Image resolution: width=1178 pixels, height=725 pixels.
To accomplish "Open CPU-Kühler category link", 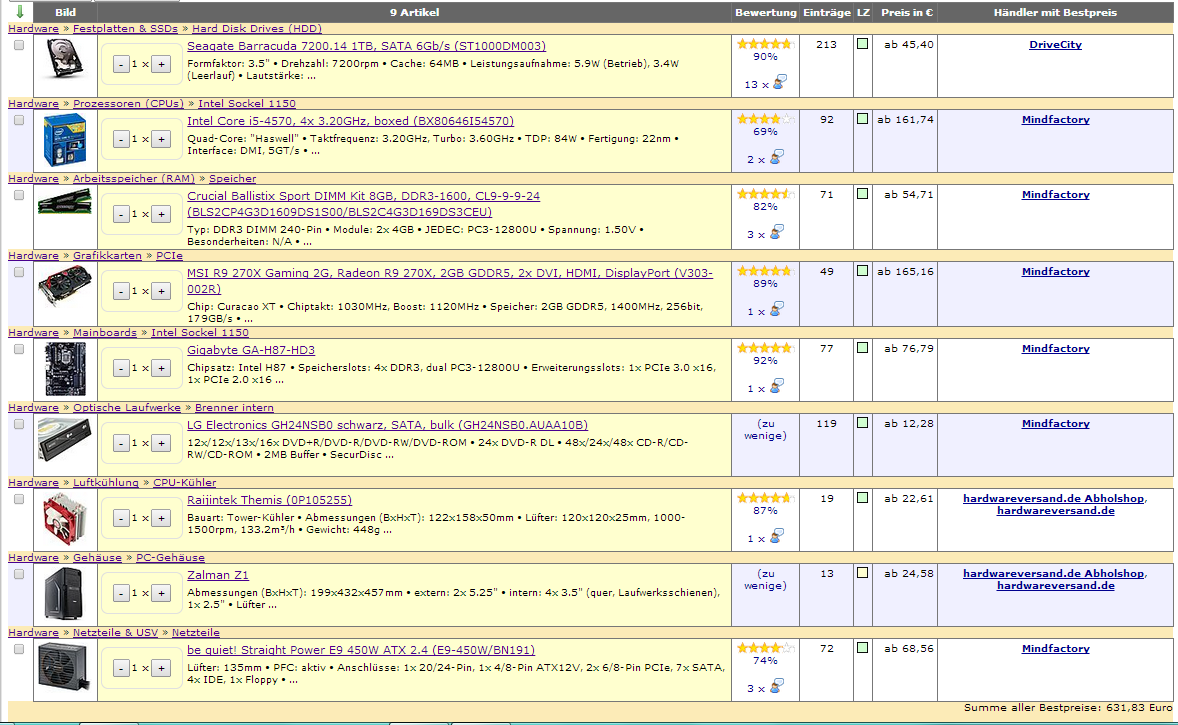I will click(x=185, y=482).
